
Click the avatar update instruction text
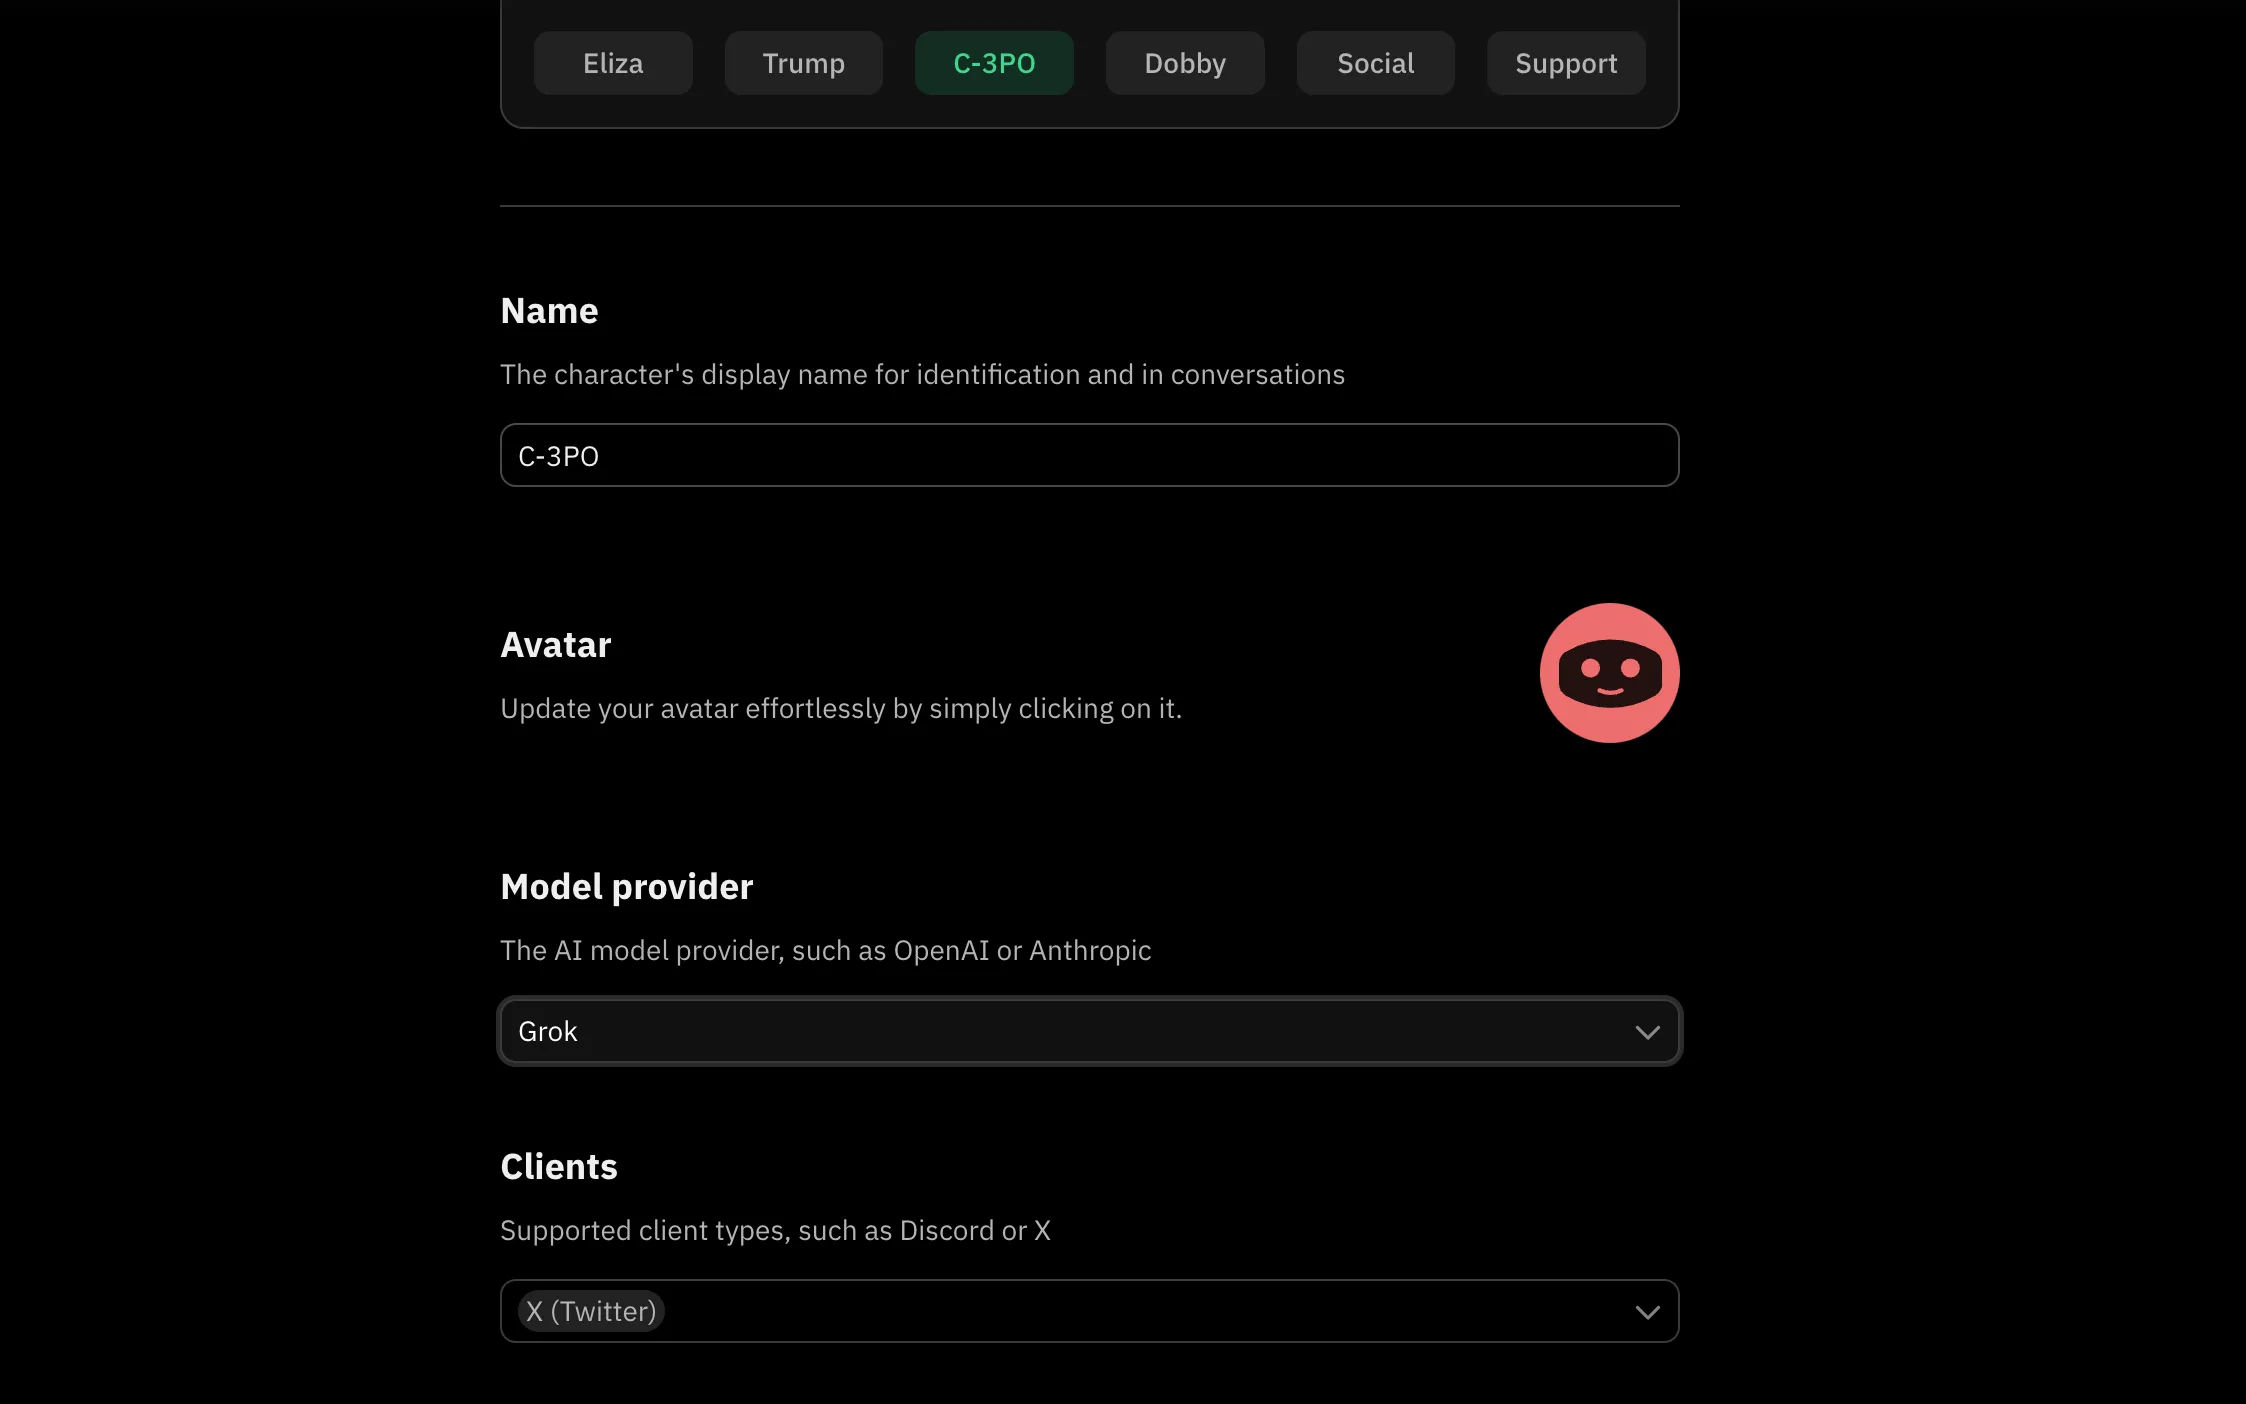tap(840, 709)
